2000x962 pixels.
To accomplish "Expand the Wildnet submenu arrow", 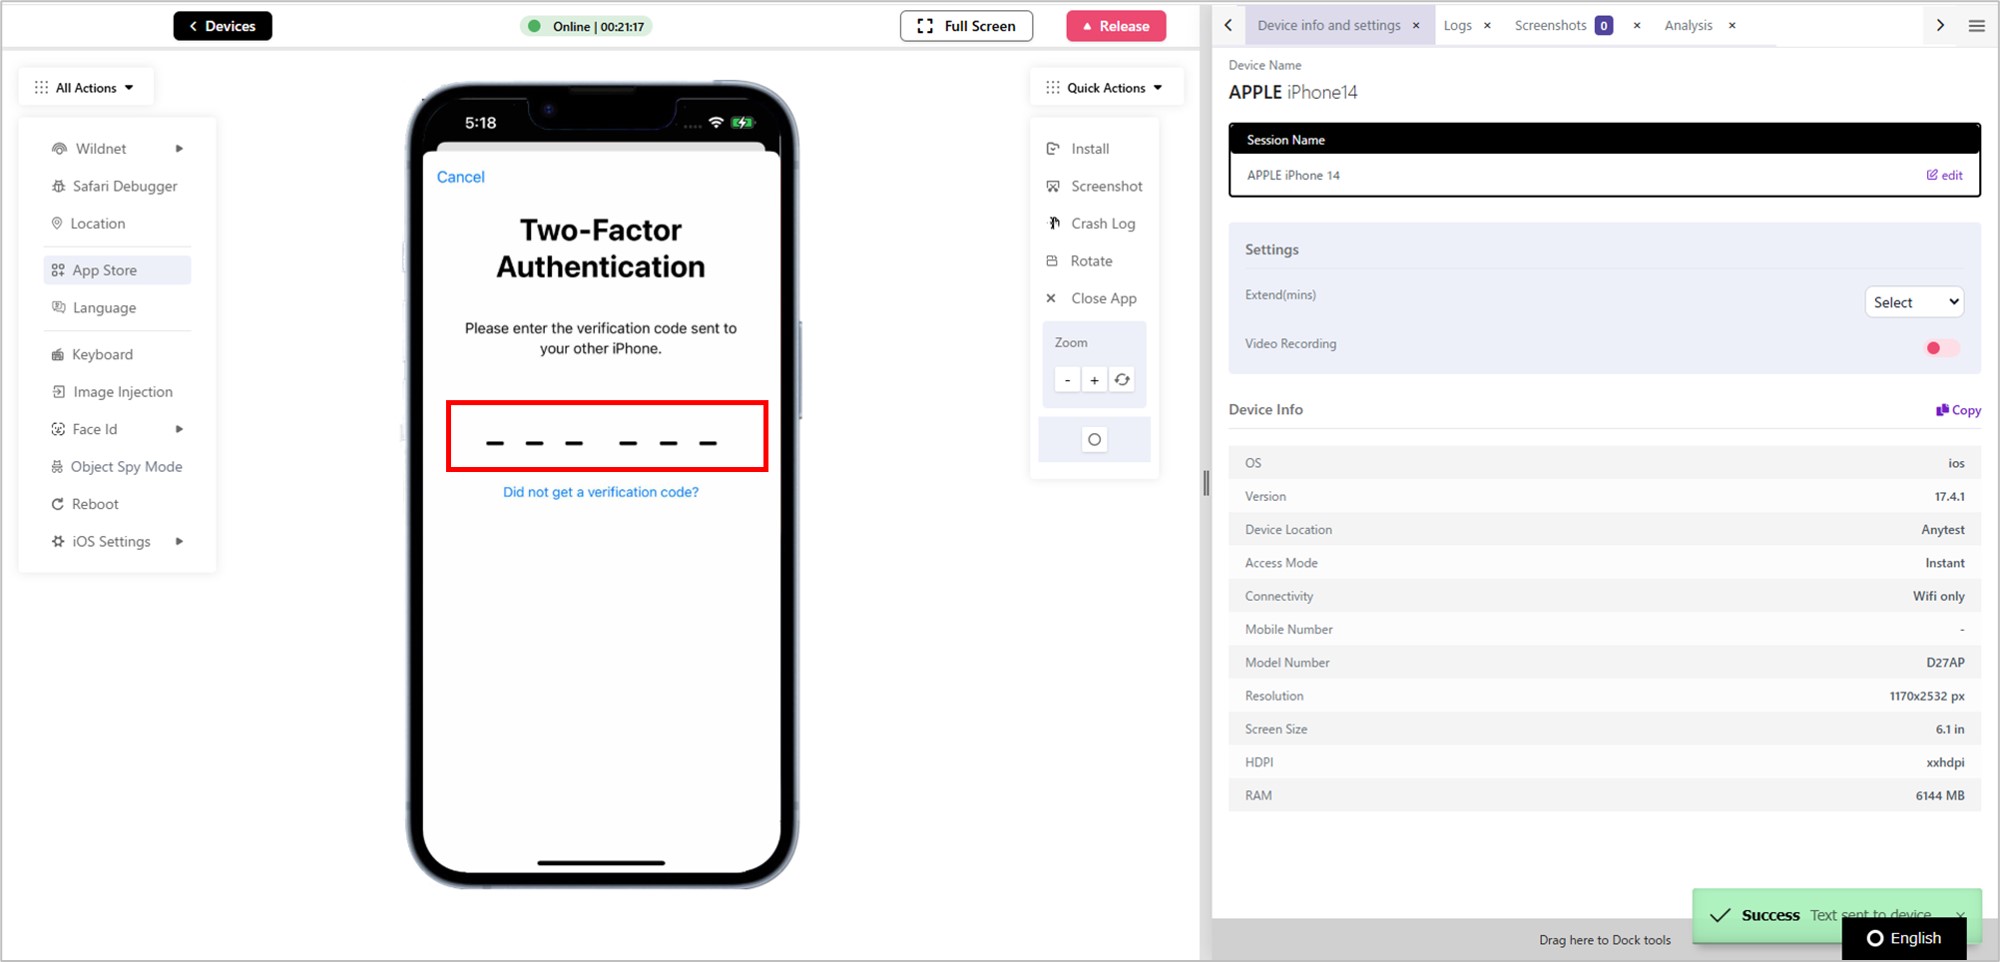I will [x=179, y=149].
